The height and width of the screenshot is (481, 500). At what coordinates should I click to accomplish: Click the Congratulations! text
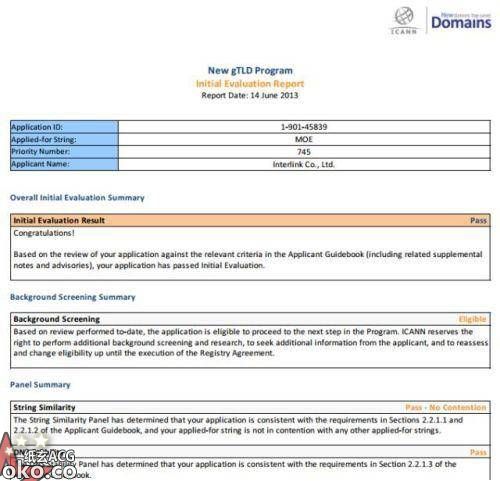pyautogui.click(x=44, y=233)
